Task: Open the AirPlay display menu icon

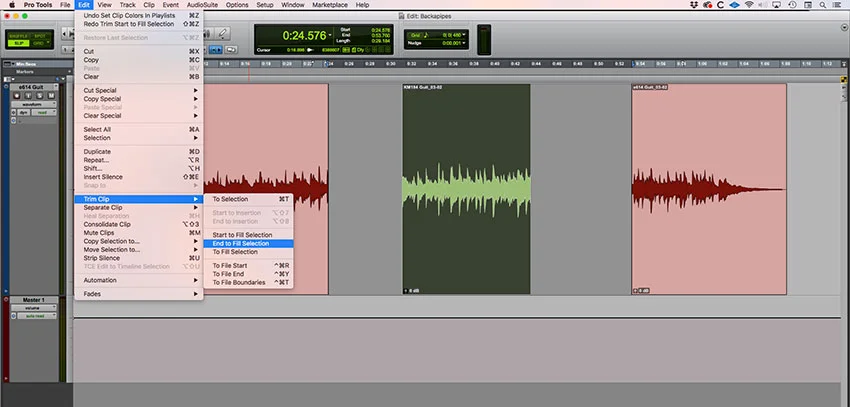Action: (776, 5)
